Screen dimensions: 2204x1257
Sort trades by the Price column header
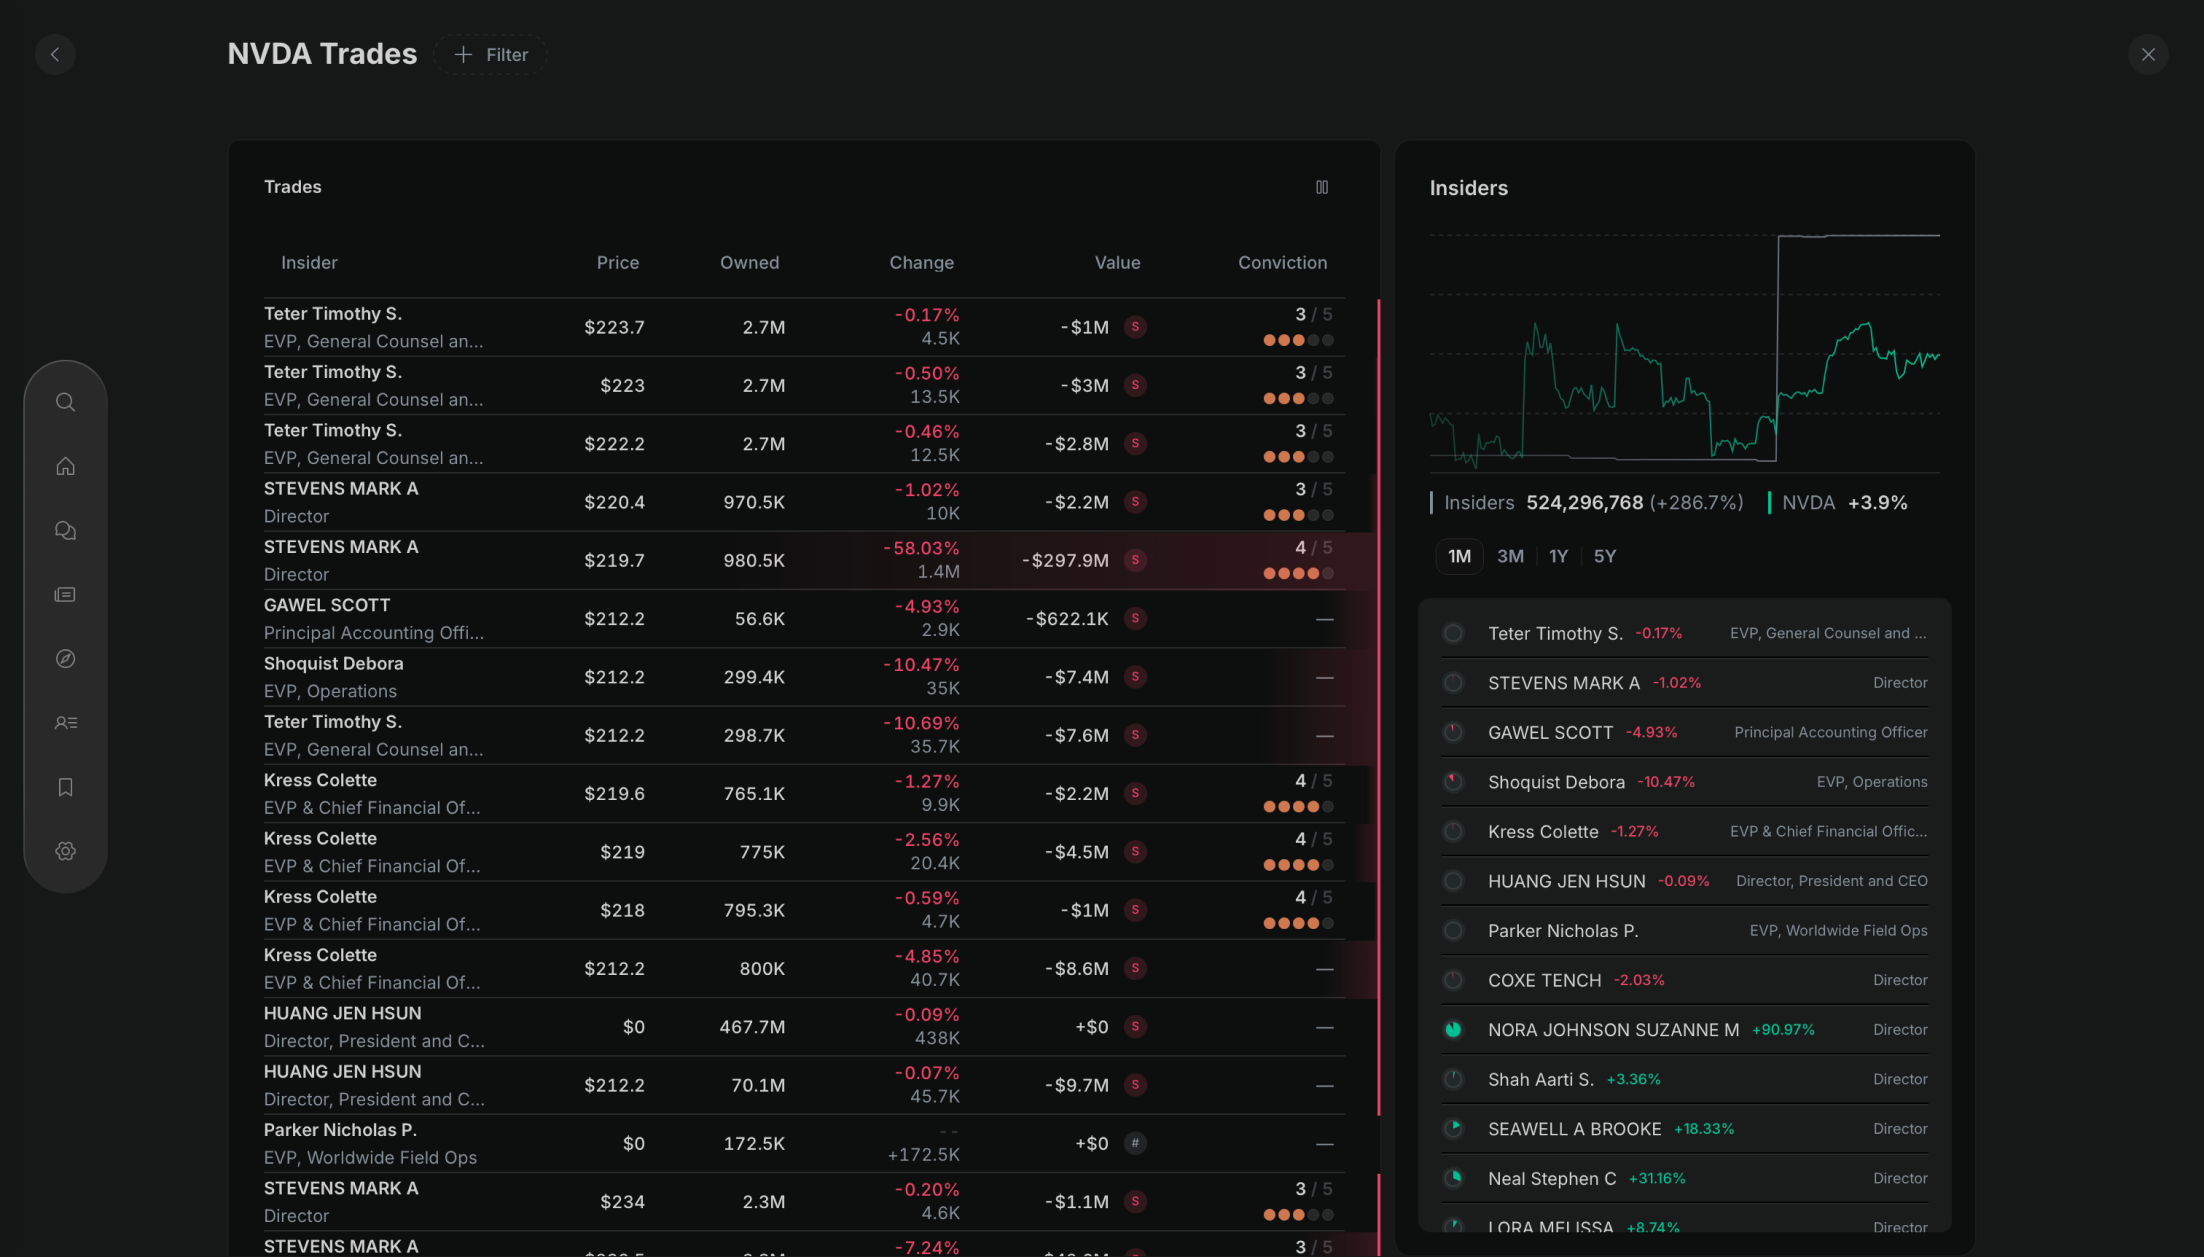click(617, 262)
